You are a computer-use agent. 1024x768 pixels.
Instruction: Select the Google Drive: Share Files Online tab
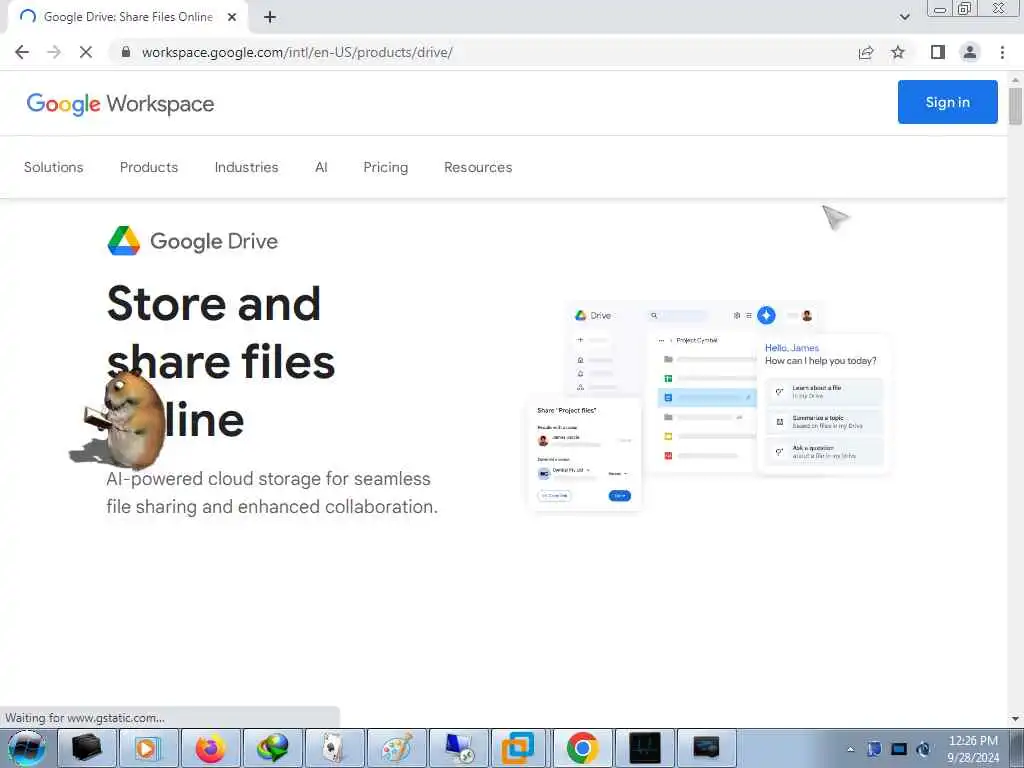127,17
